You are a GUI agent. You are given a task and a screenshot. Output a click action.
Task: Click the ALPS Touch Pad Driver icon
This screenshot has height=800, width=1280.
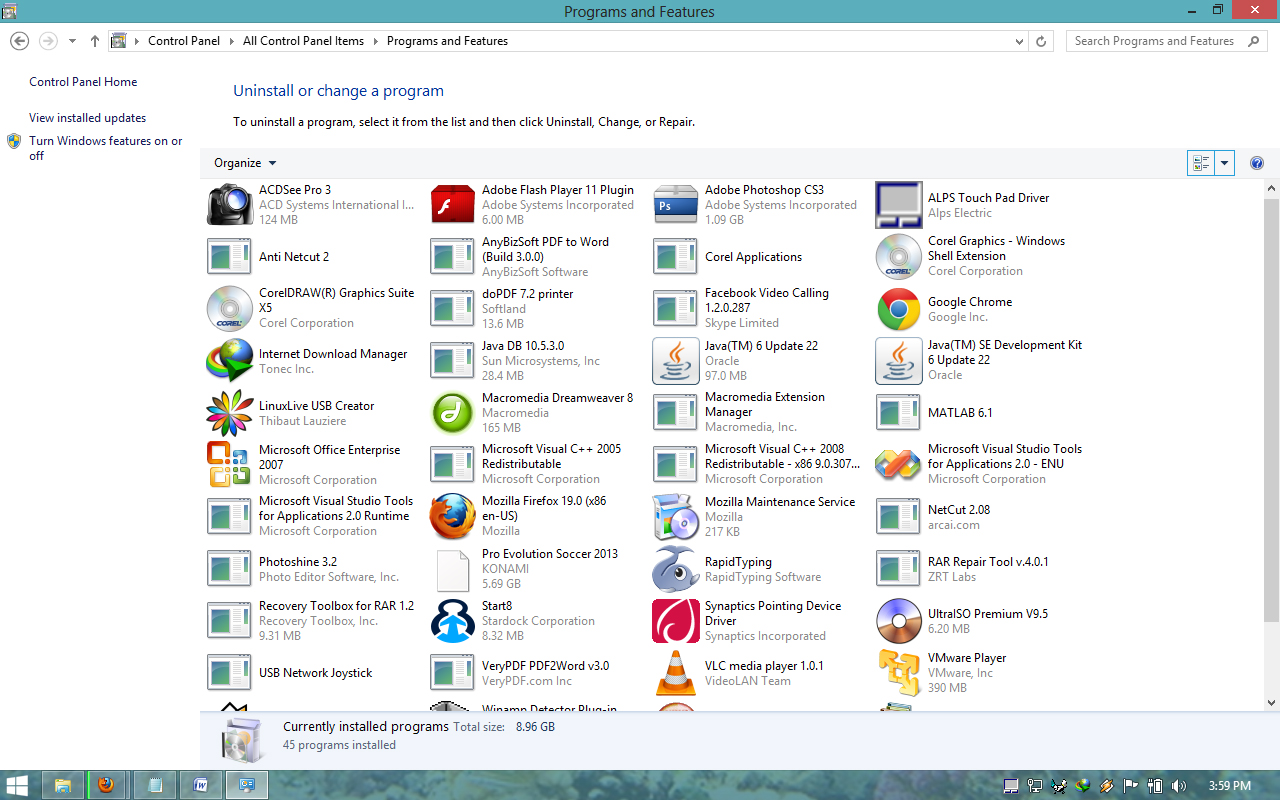coord(899,205)
